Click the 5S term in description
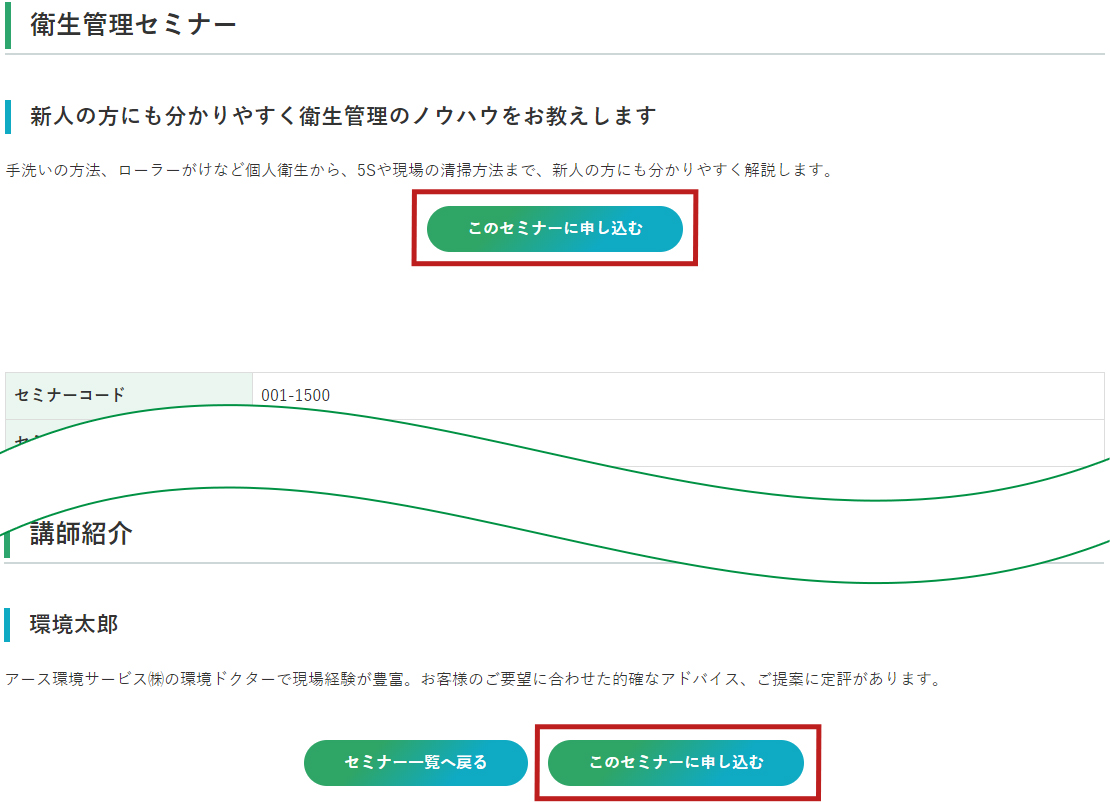The image size is (1110, 802). coord(366,170)
